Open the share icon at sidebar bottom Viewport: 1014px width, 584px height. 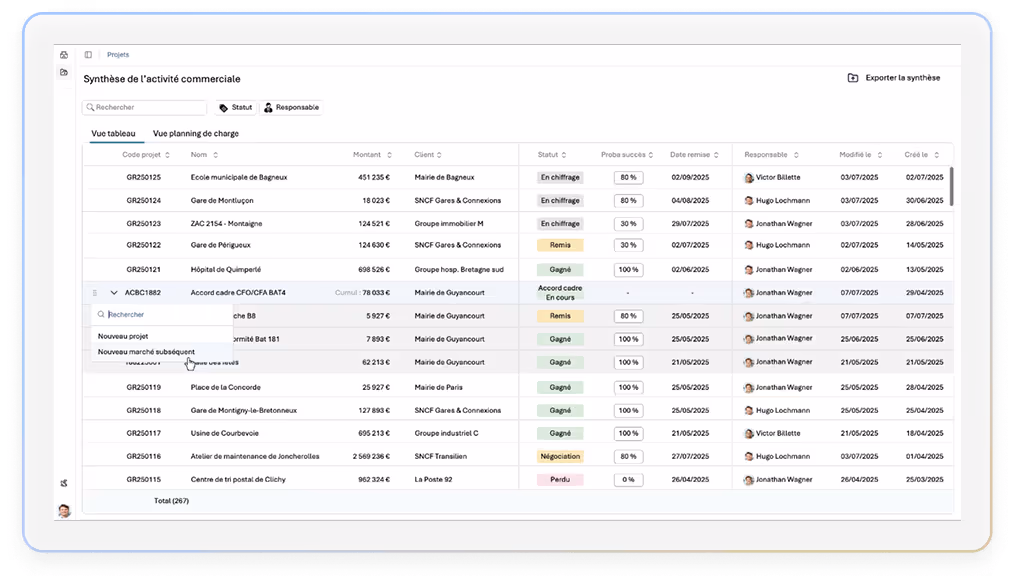[64, 483]
